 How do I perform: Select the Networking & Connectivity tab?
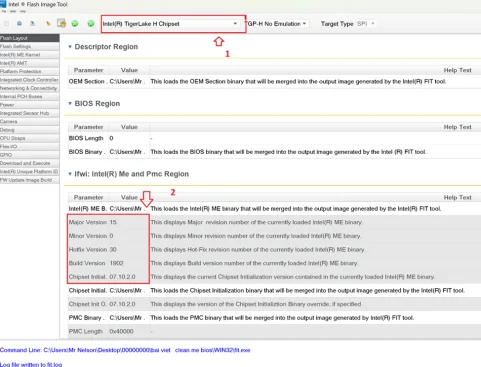coord(30,88)
